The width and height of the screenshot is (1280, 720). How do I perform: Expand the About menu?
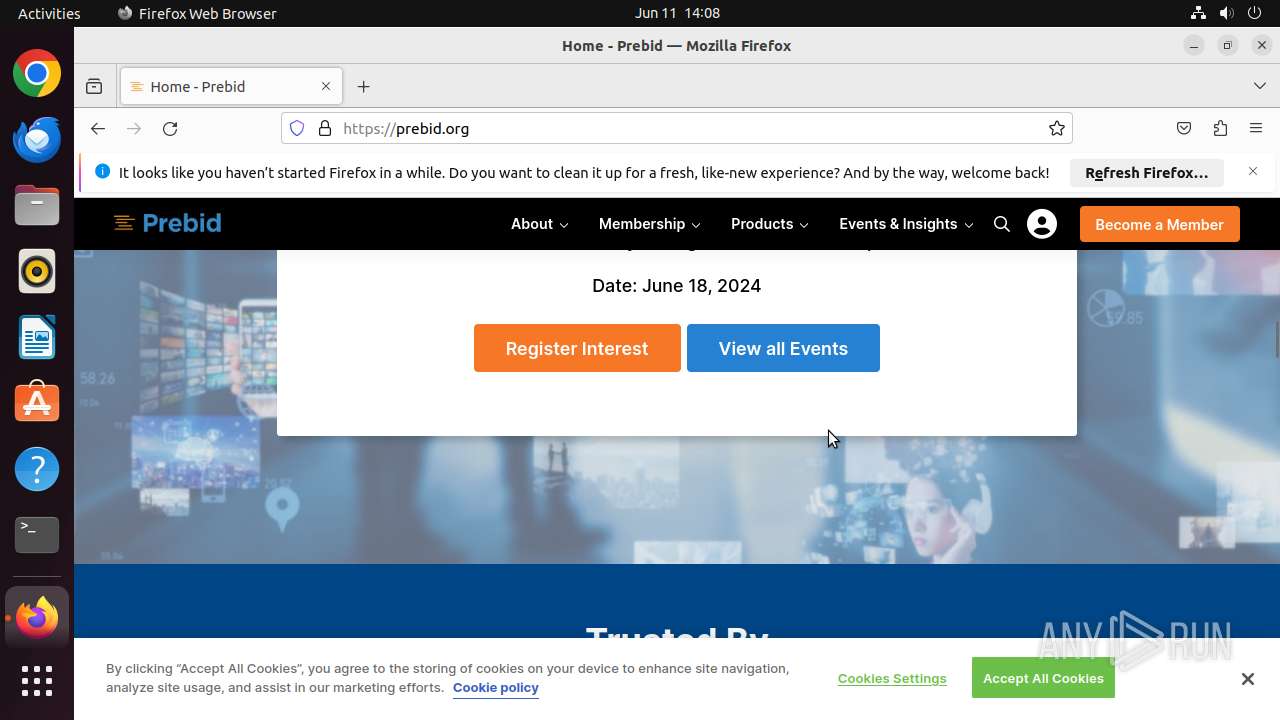coord(540,224)
